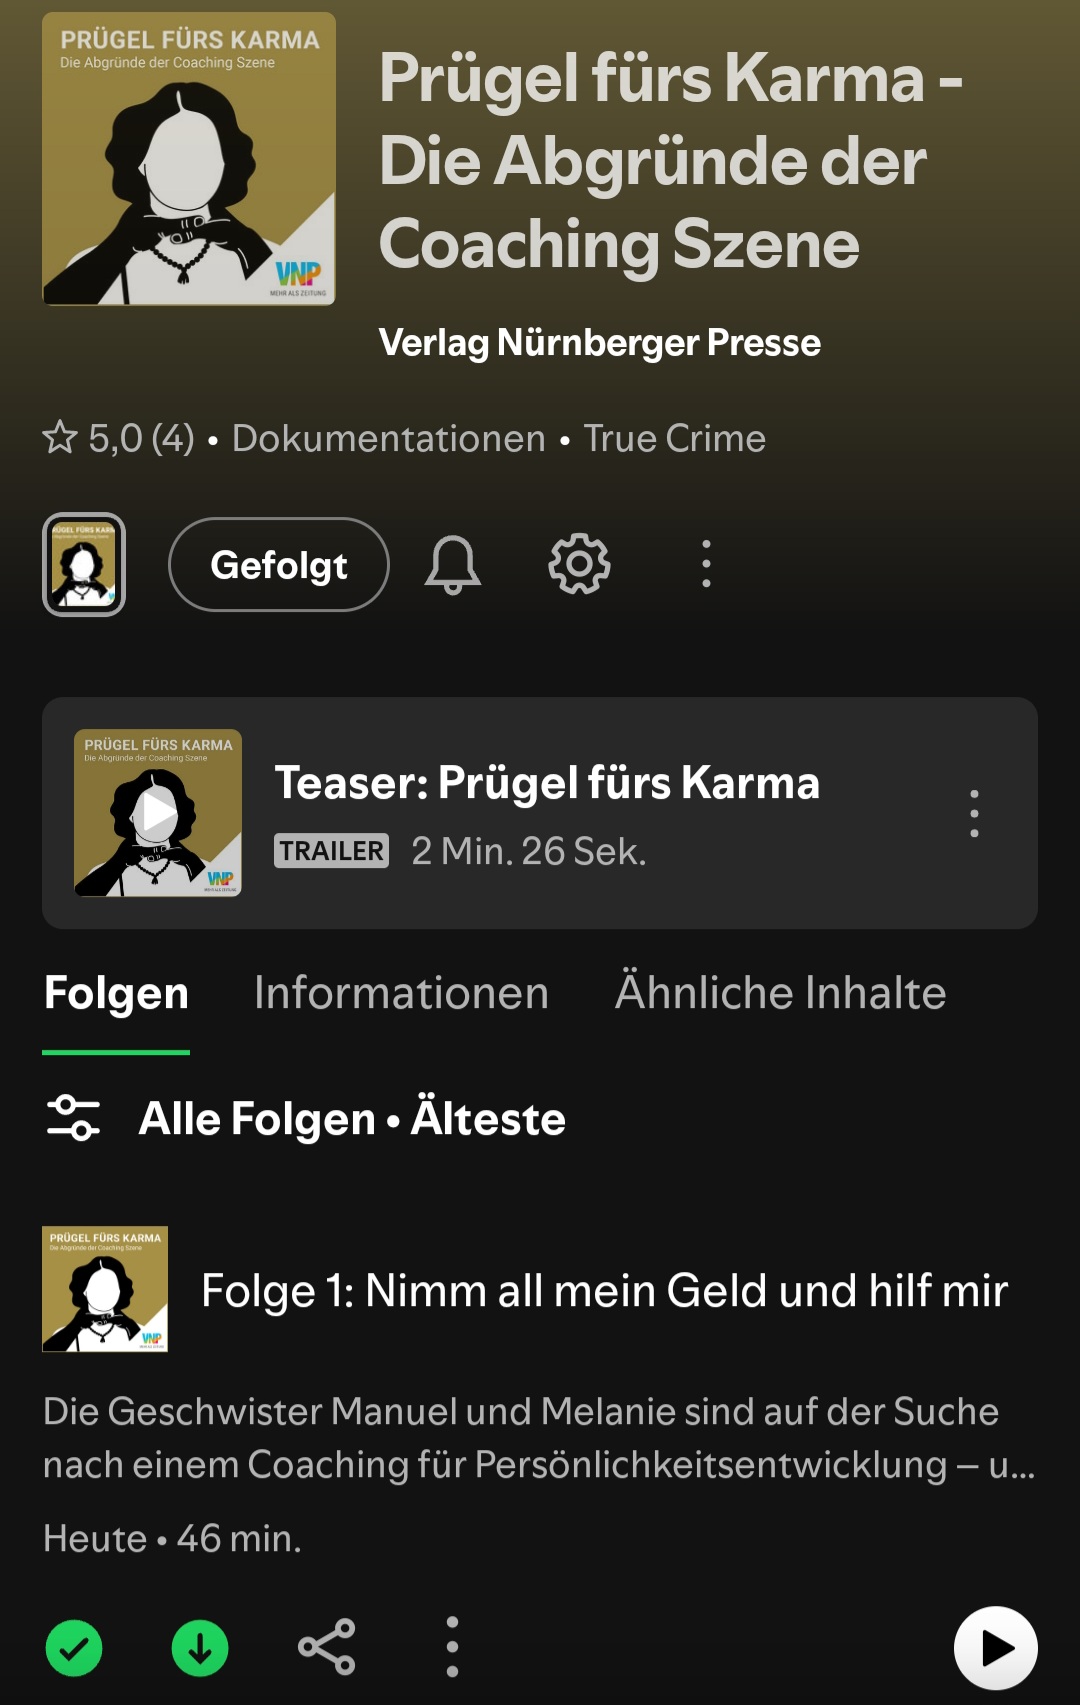Viewport: 1080px width, 1705px height.
Task: Switch to the Informationen tab
Action: tap(401, 993)
